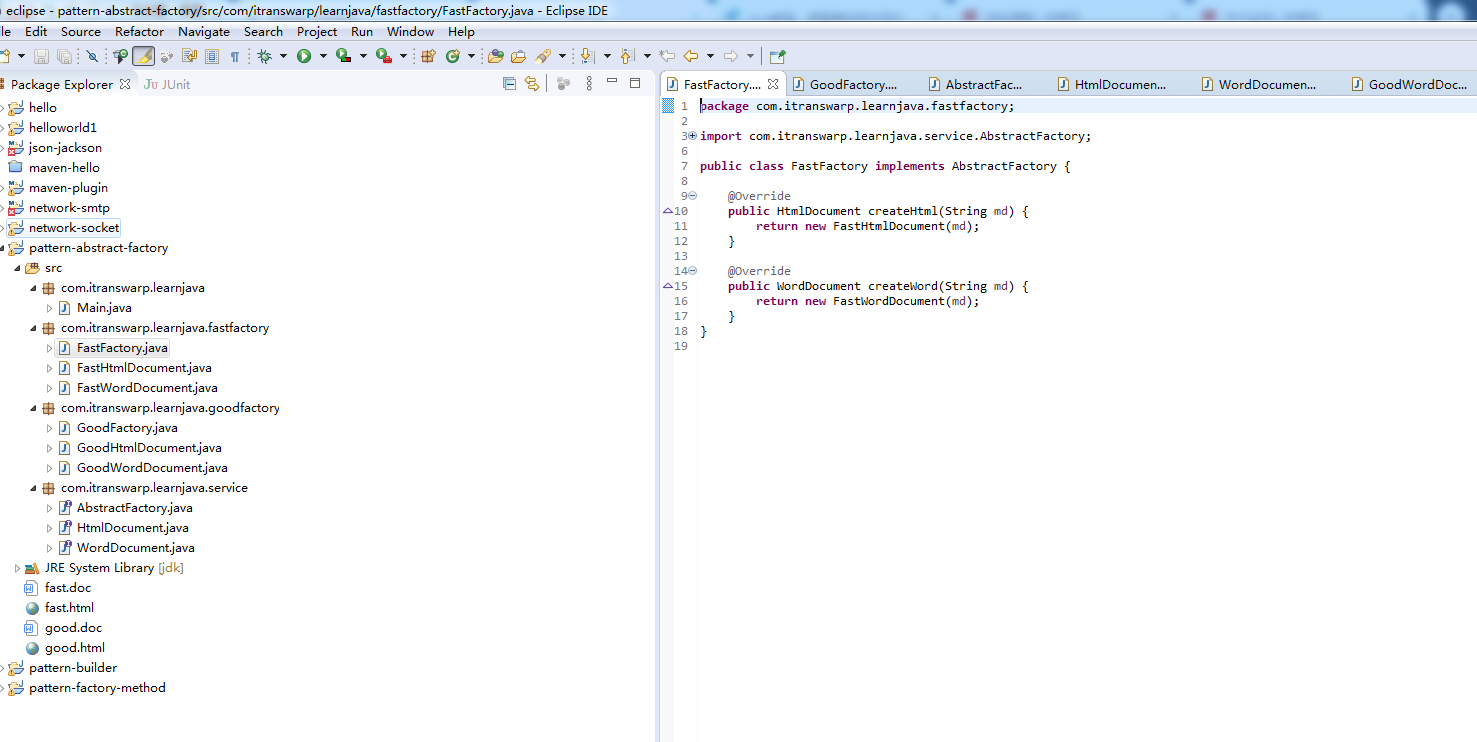The image size is (1477, 742).
Task: Maximize the Package Explorer view
Action: [x=635, y=83]
